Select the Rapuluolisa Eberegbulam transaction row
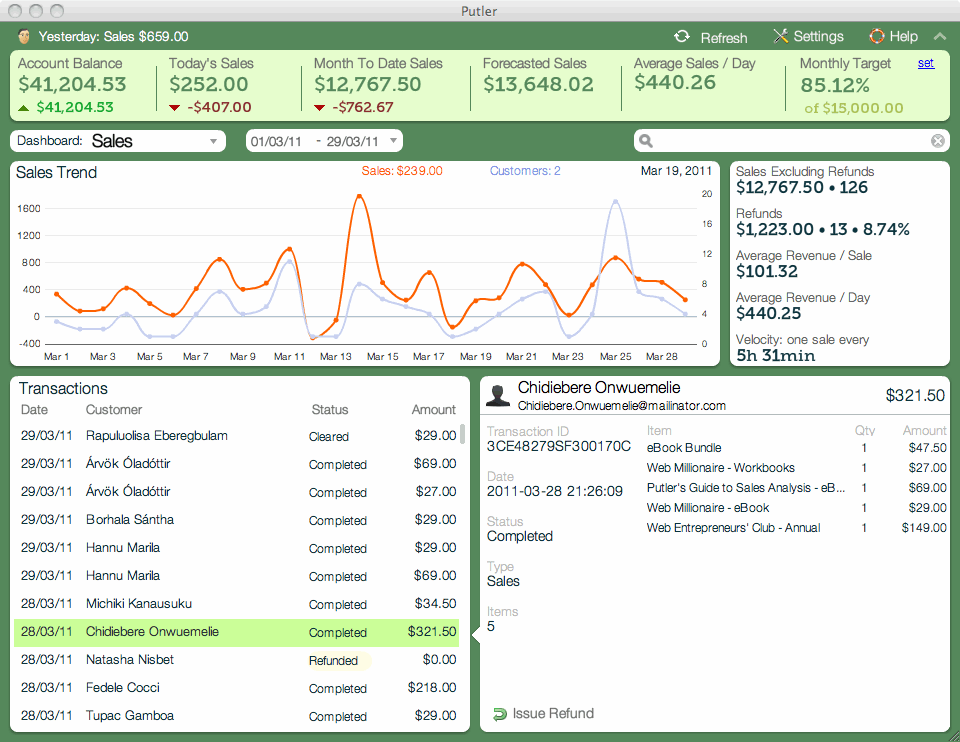The image size is (960, 742). click(237, 436)
